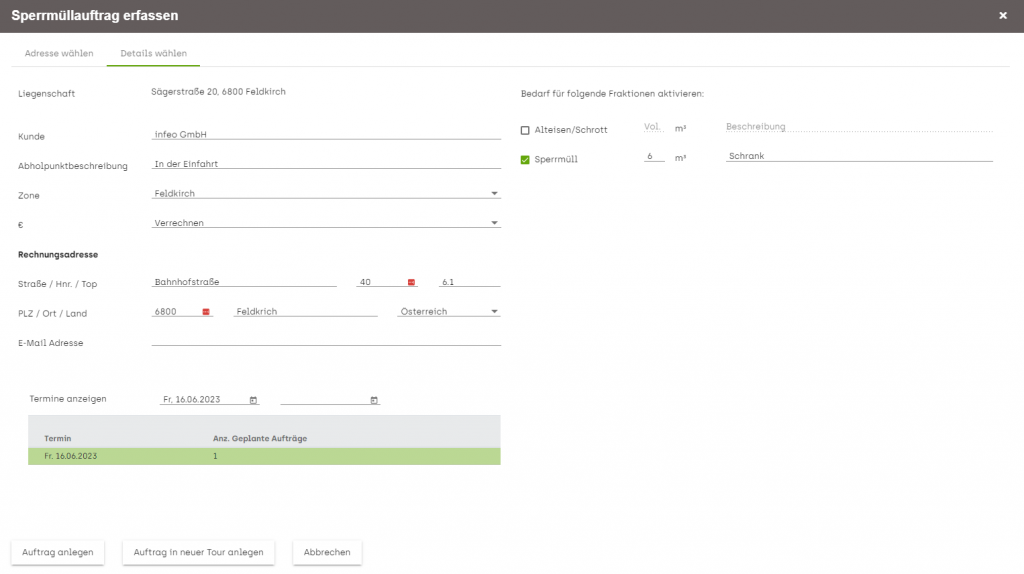The width and height of the screenshot is (1024, 574).
Task: Switch to the Adresse wählen tab
Action: point(59,54)
